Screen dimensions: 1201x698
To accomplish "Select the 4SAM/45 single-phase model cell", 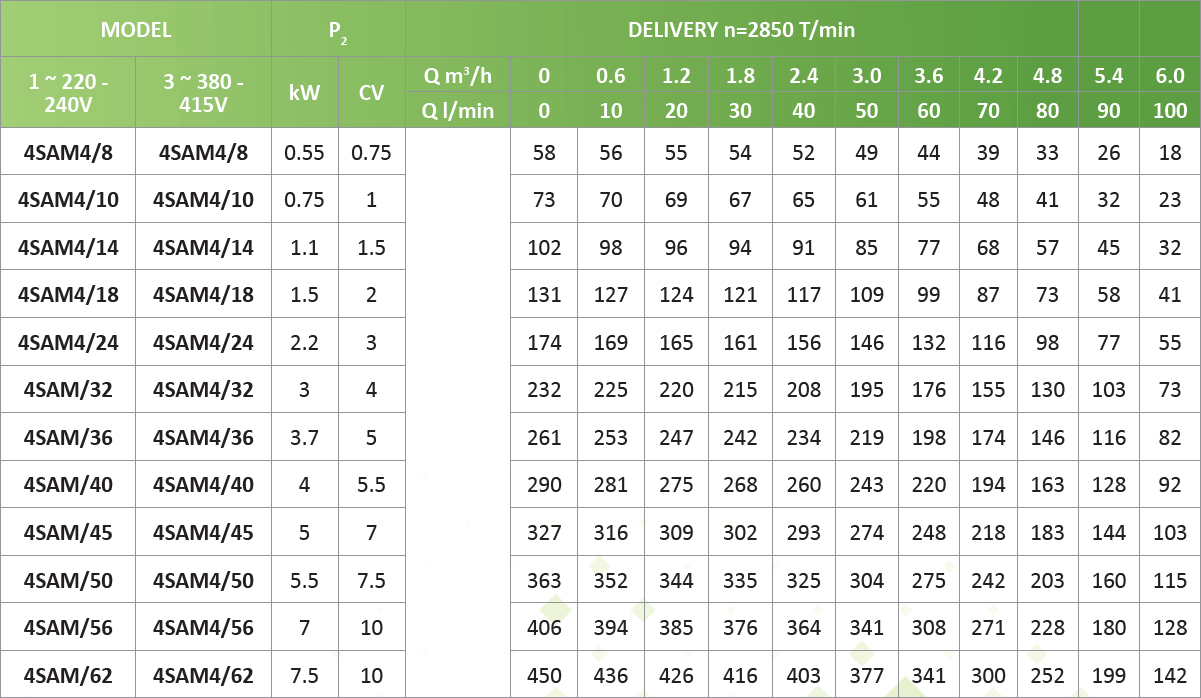I will pos(68,533).
